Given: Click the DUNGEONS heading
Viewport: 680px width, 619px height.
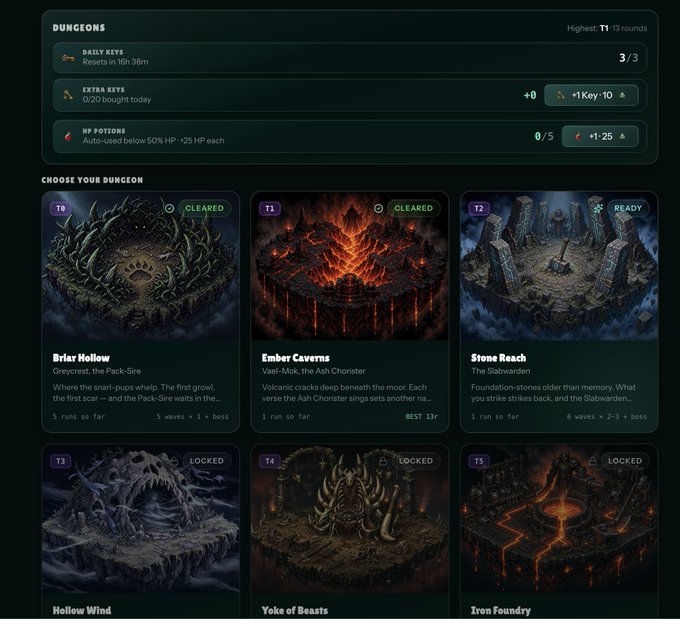Looking at the screenshot, I should pos(79,28).
